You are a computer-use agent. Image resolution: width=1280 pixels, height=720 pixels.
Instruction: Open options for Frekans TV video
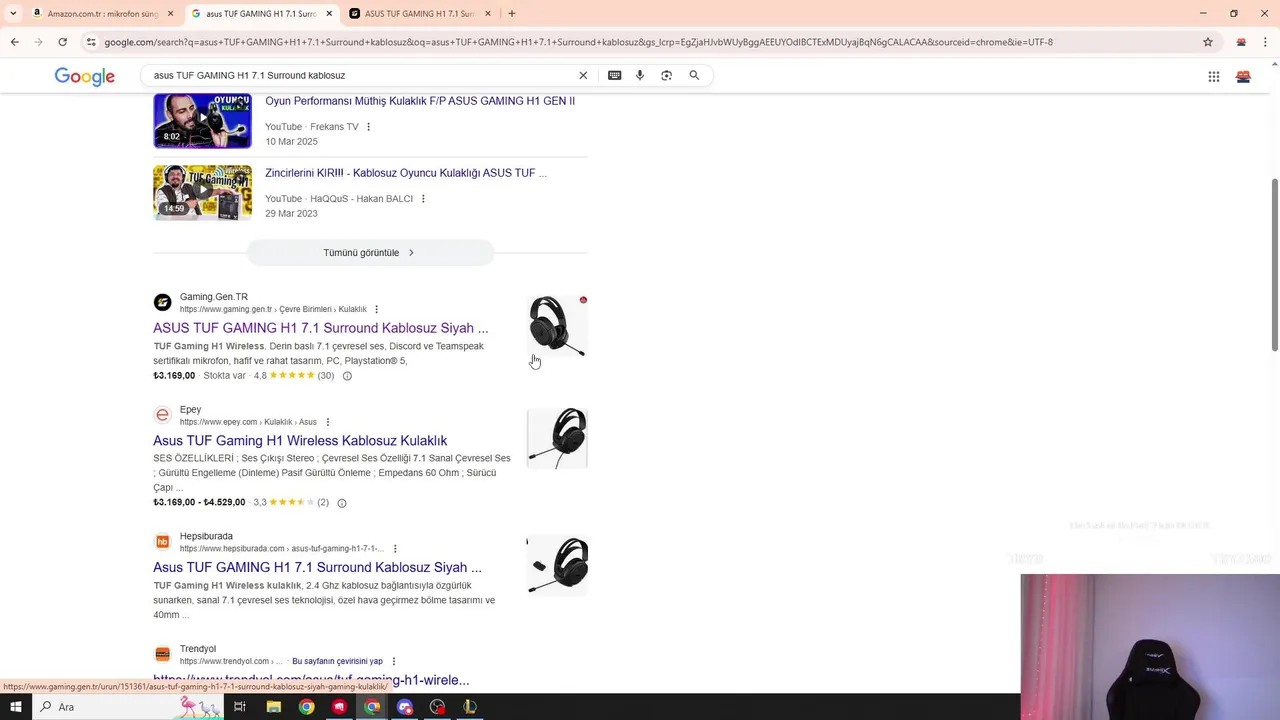(368, 127)
